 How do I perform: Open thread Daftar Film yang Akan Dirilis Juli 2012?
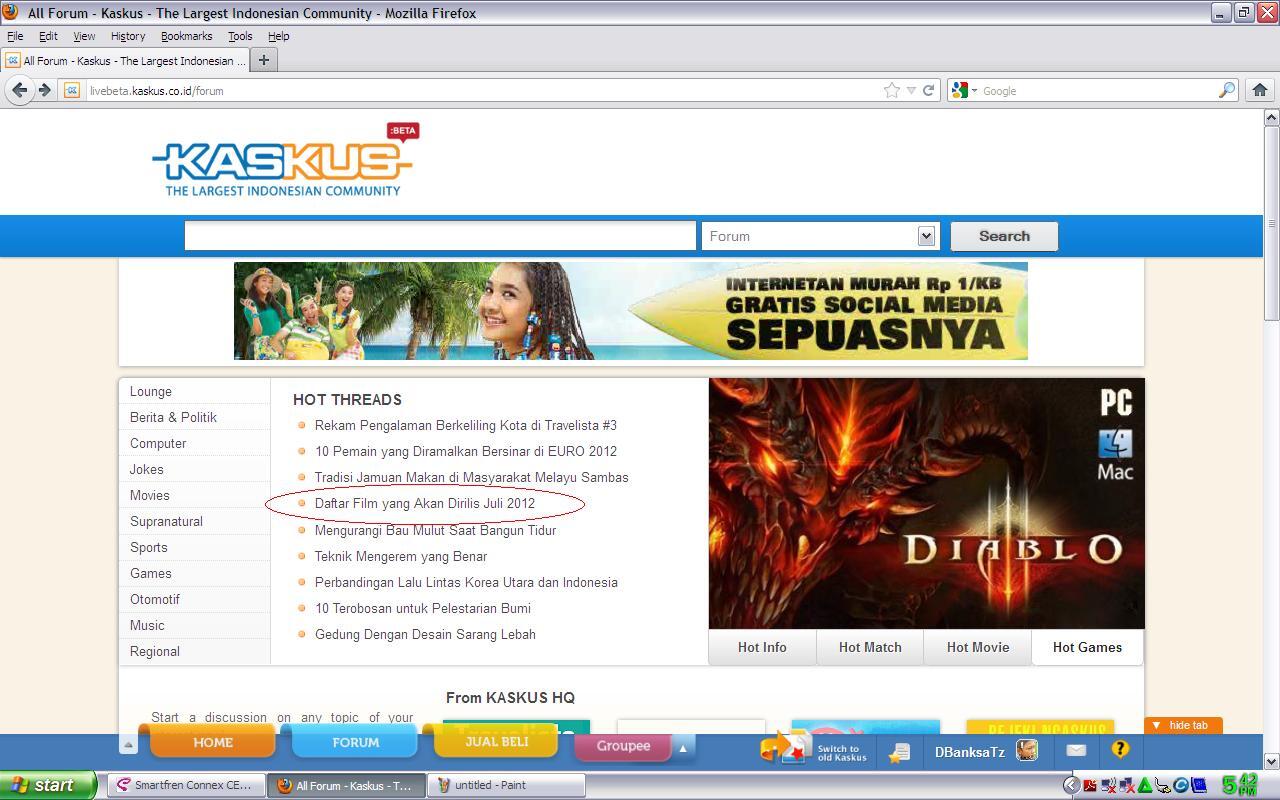(425, 503)
